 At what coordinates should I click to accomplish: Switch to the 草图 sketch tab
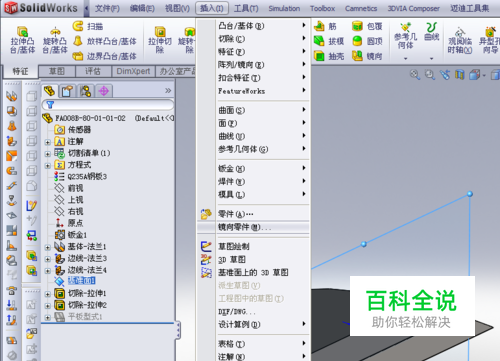pos(57,71)
